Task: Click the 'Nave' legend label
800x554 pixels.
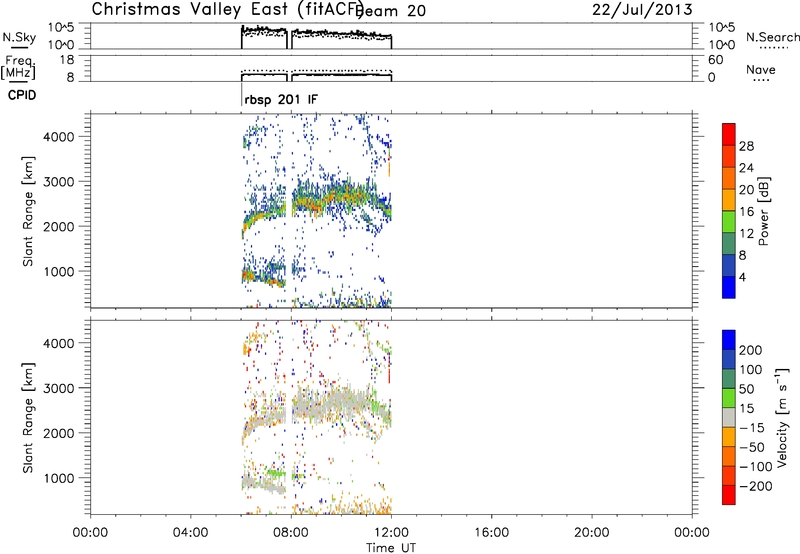Action: [761, 70]
